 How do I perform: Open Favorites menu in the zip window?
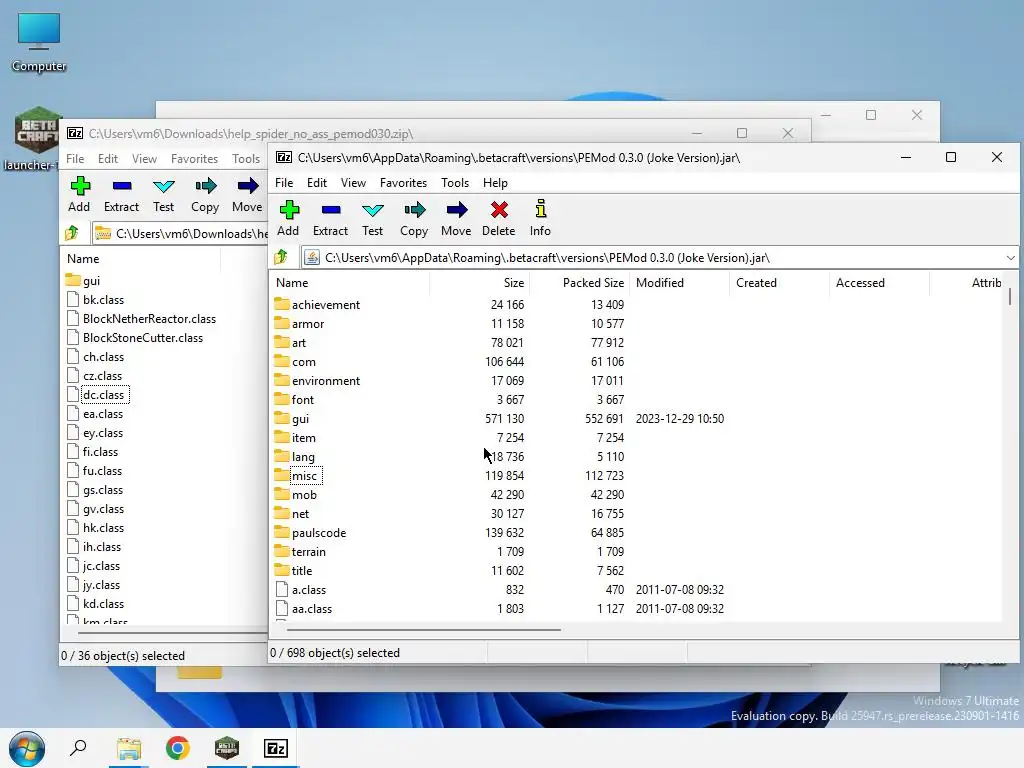194,159
